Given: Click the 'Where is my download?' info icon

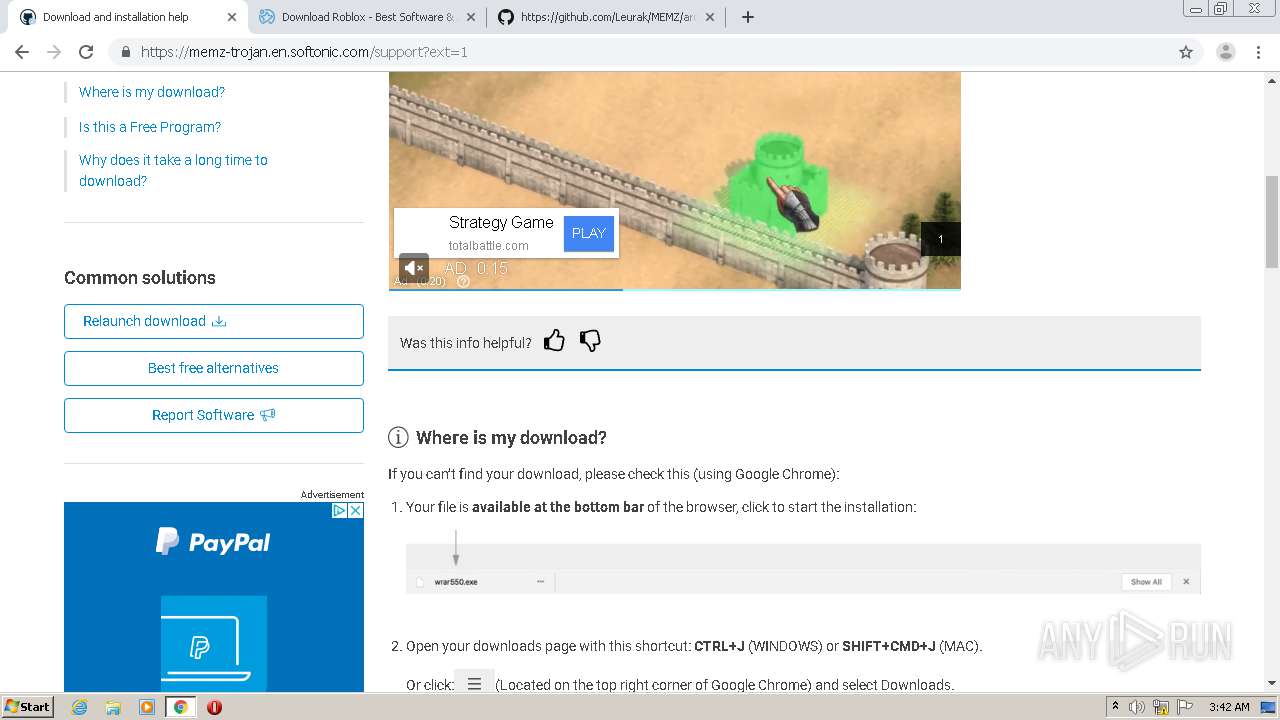Looking at the screenshot, I should click(398, 437).
